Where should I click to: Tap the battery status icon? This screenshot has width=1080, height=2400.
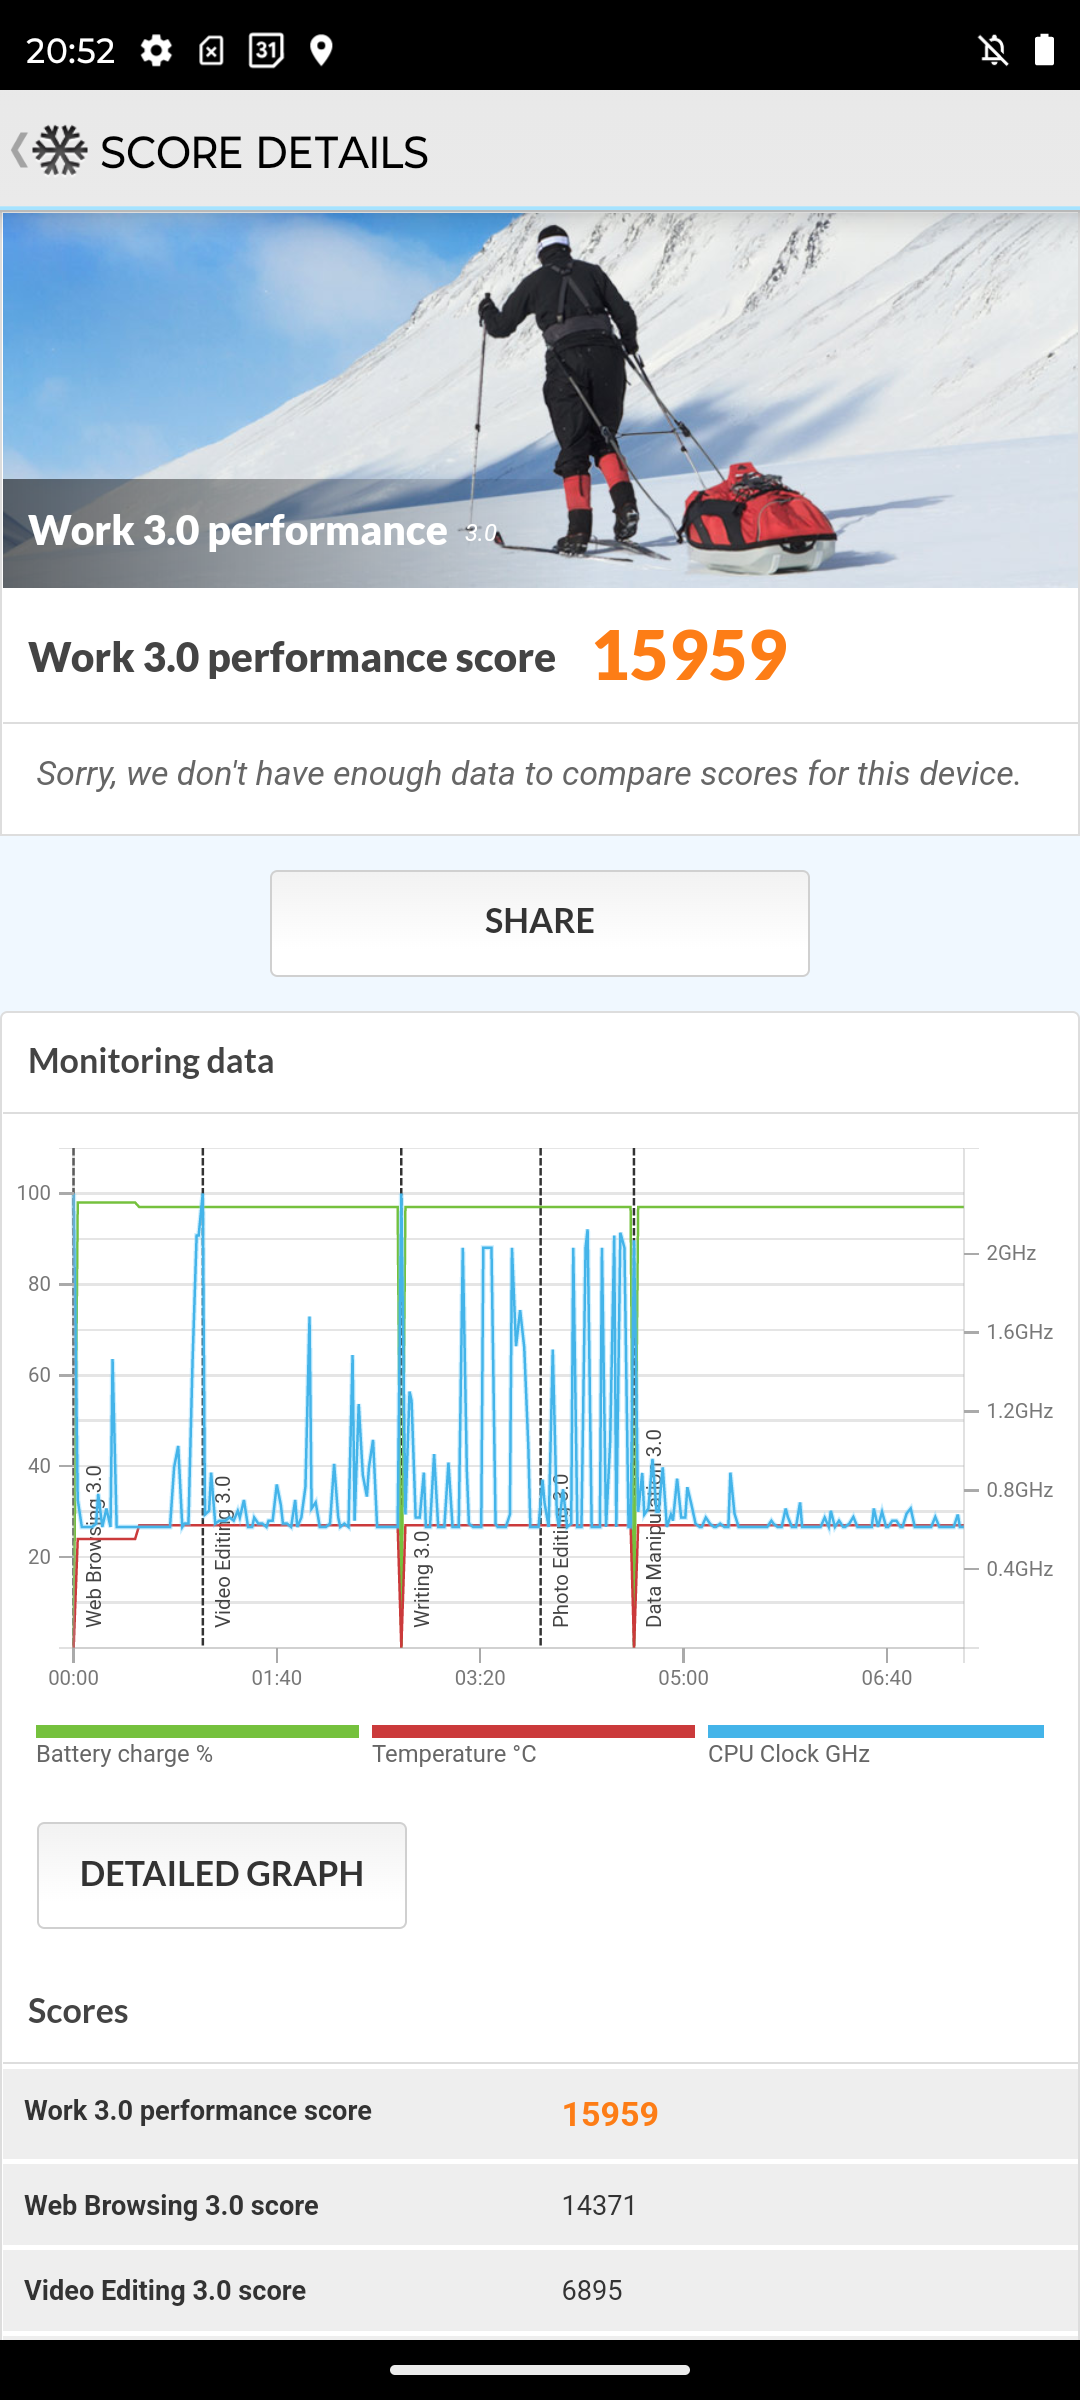coord(1044,50)
